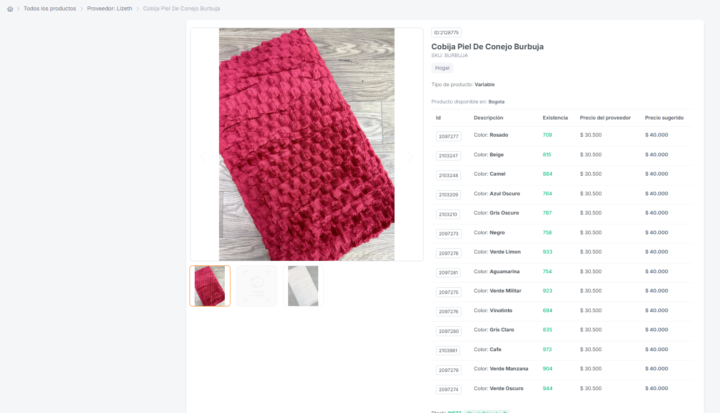Click the Vinotinto stock value 694
The width and height of the screenshot is (720, 413).
click(x=547, y=311)
